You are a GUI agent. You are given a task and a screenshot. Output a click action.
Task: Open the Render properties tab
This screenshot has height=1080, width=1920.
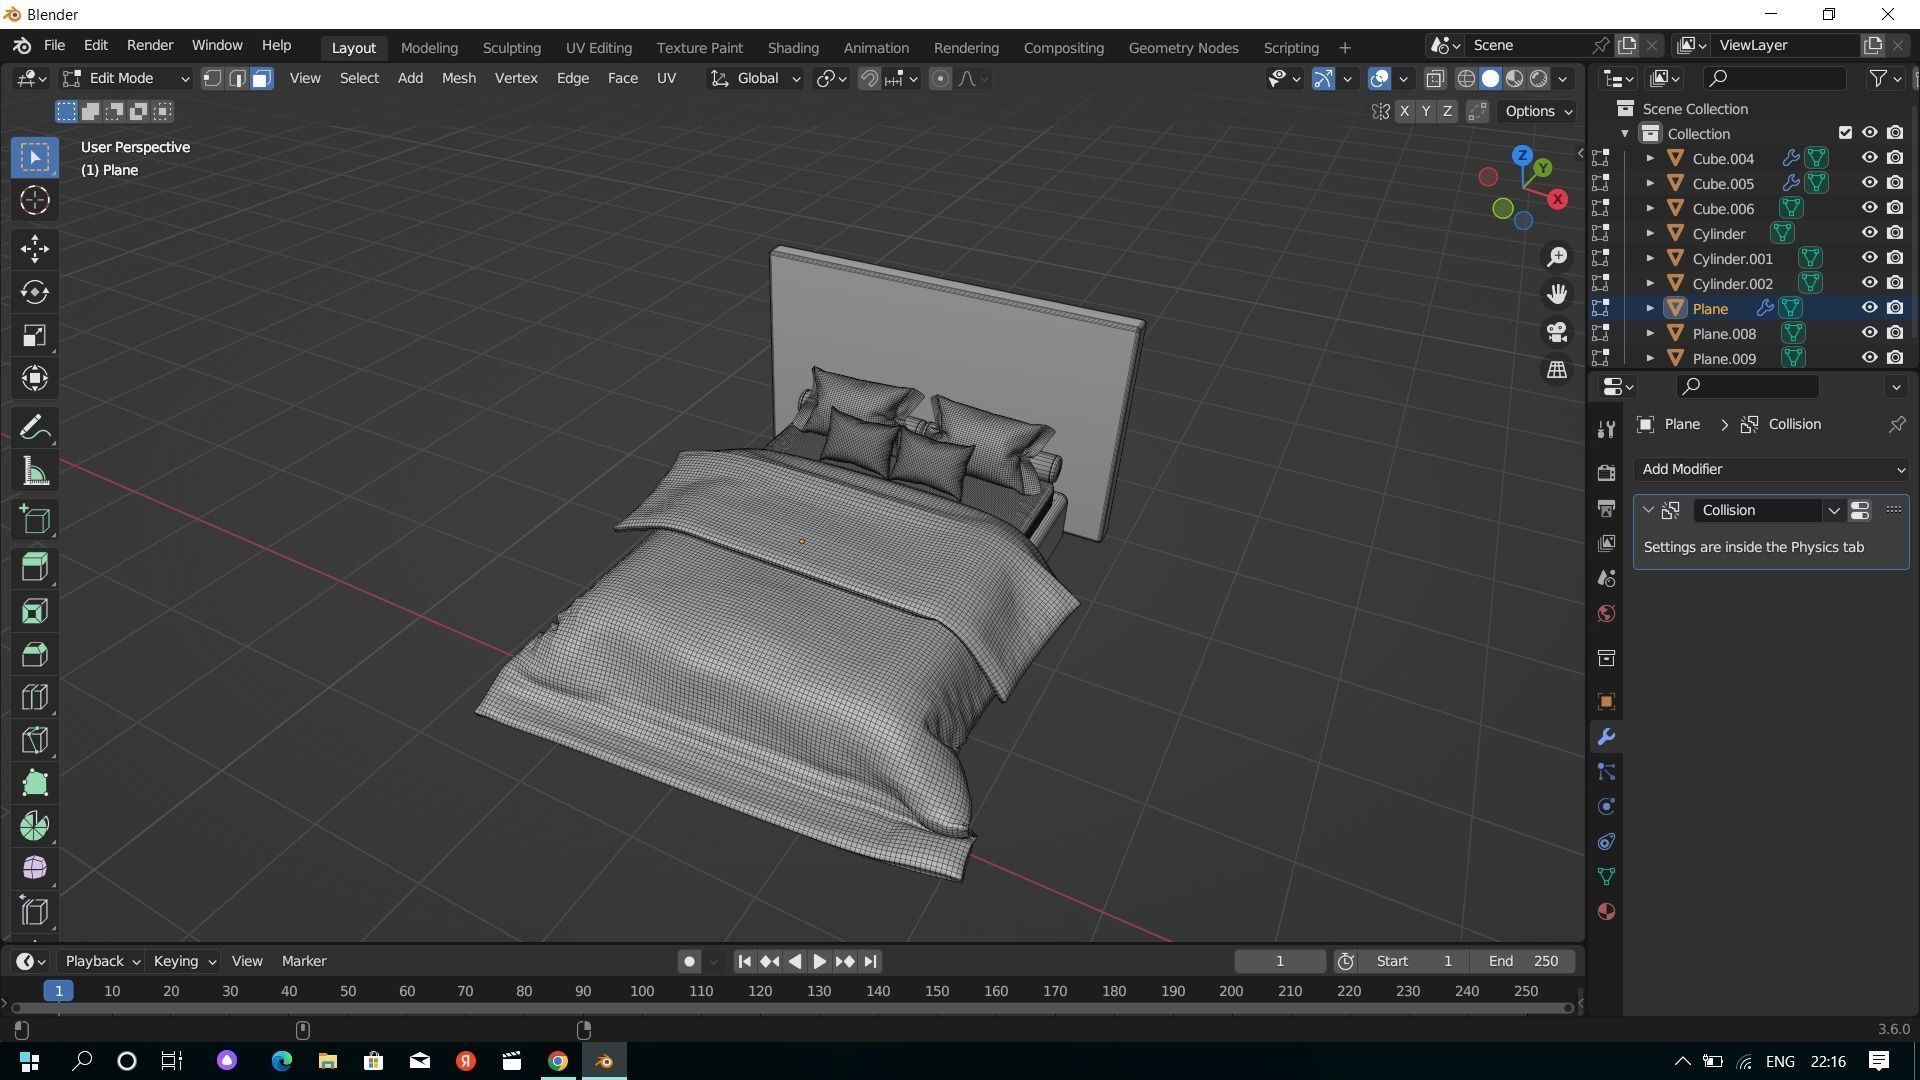pyautogui.click(x=1606, y=472)
